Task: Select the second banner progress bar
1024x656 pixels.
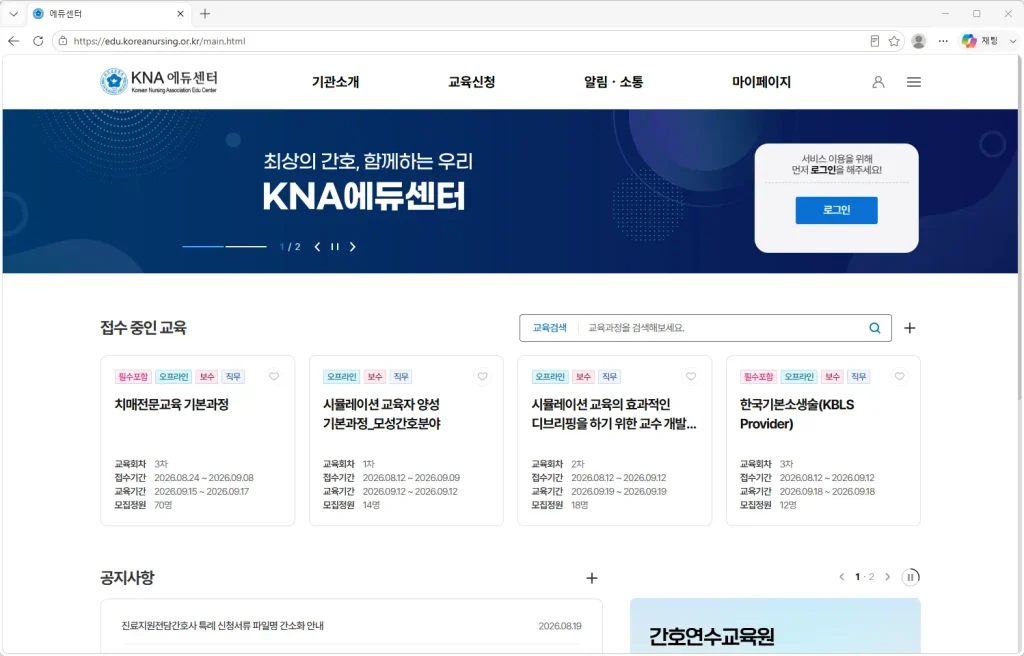Action: (x=246, y=246)
